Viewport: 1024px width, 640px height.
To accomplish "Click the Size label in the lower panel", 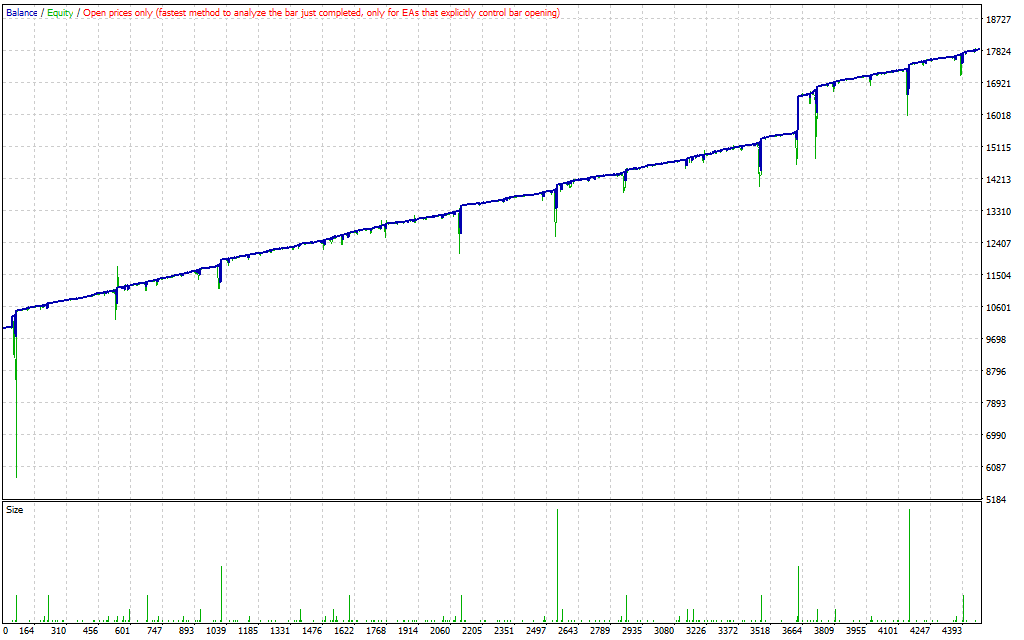I will pyautogui.click(x=15, y=510).
